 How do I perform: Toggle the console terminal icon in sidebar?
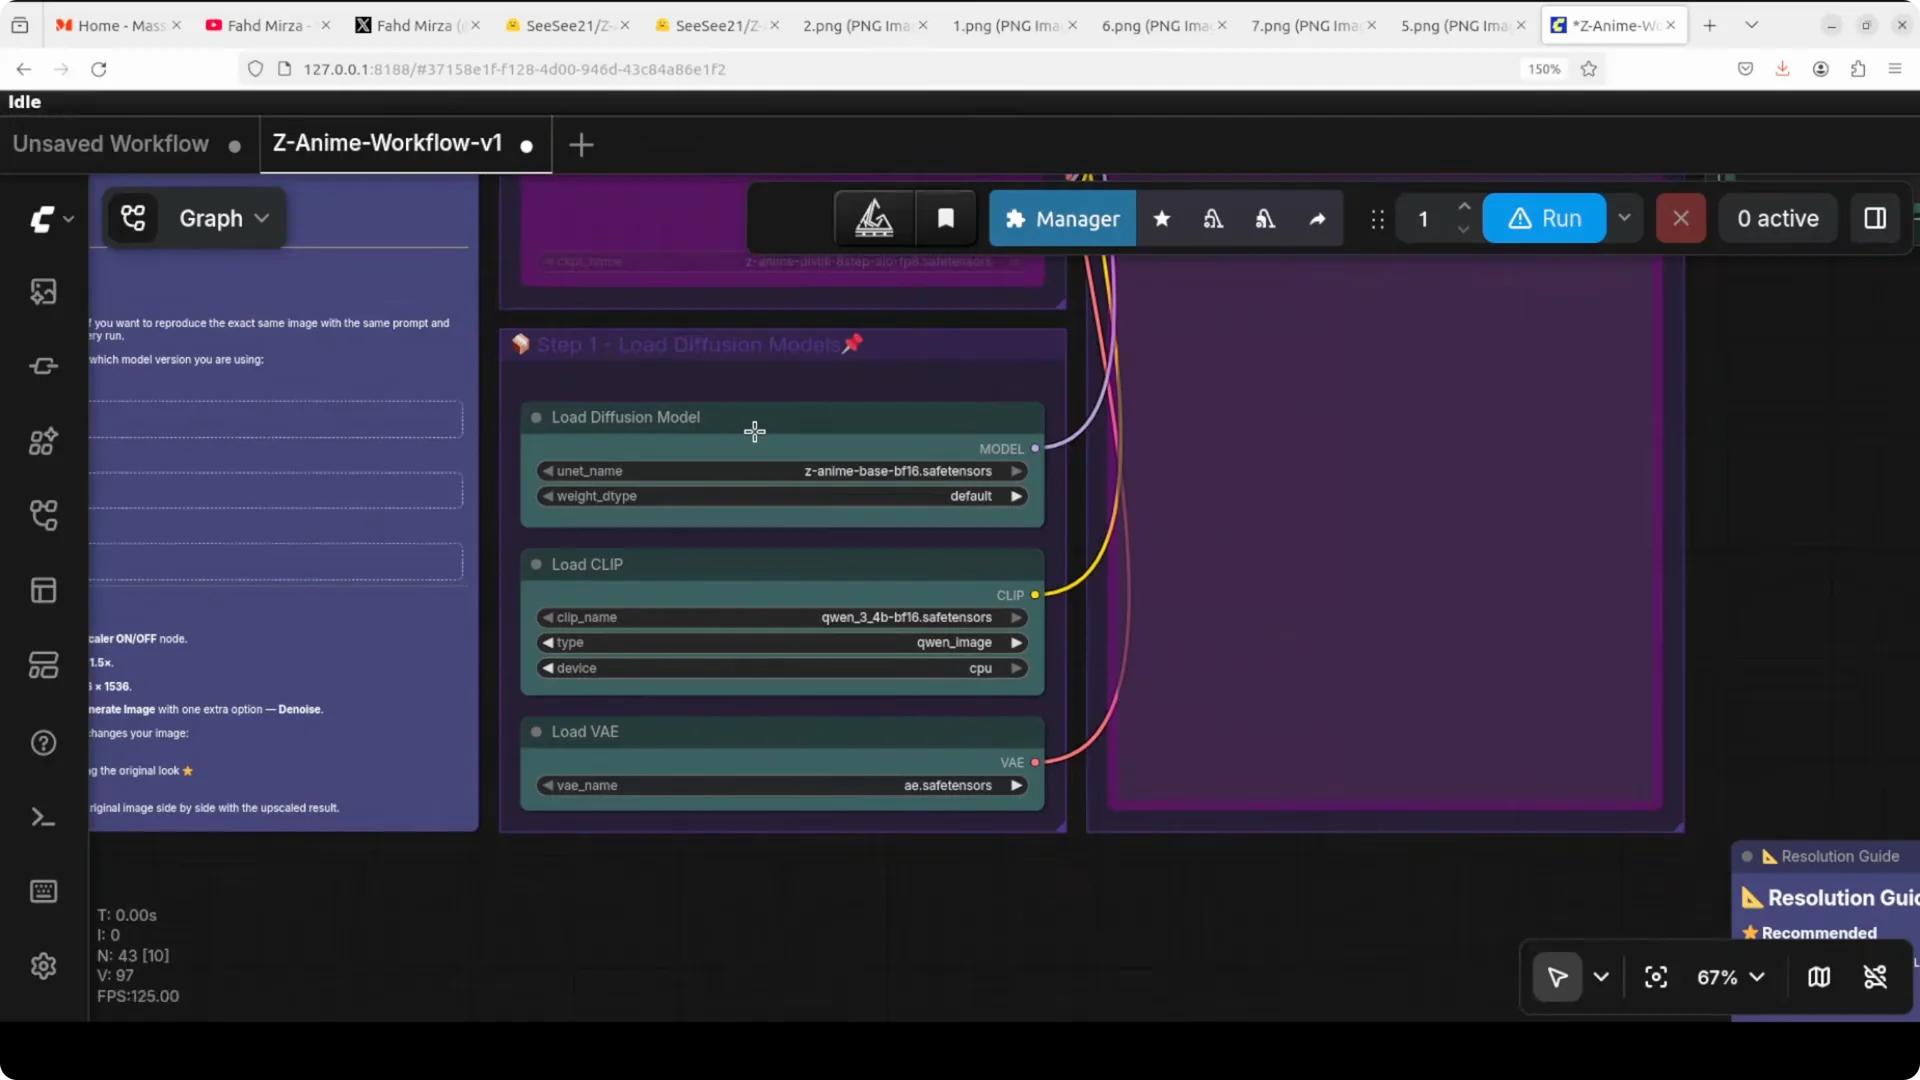pyautogui.click(x=43, y=818)
